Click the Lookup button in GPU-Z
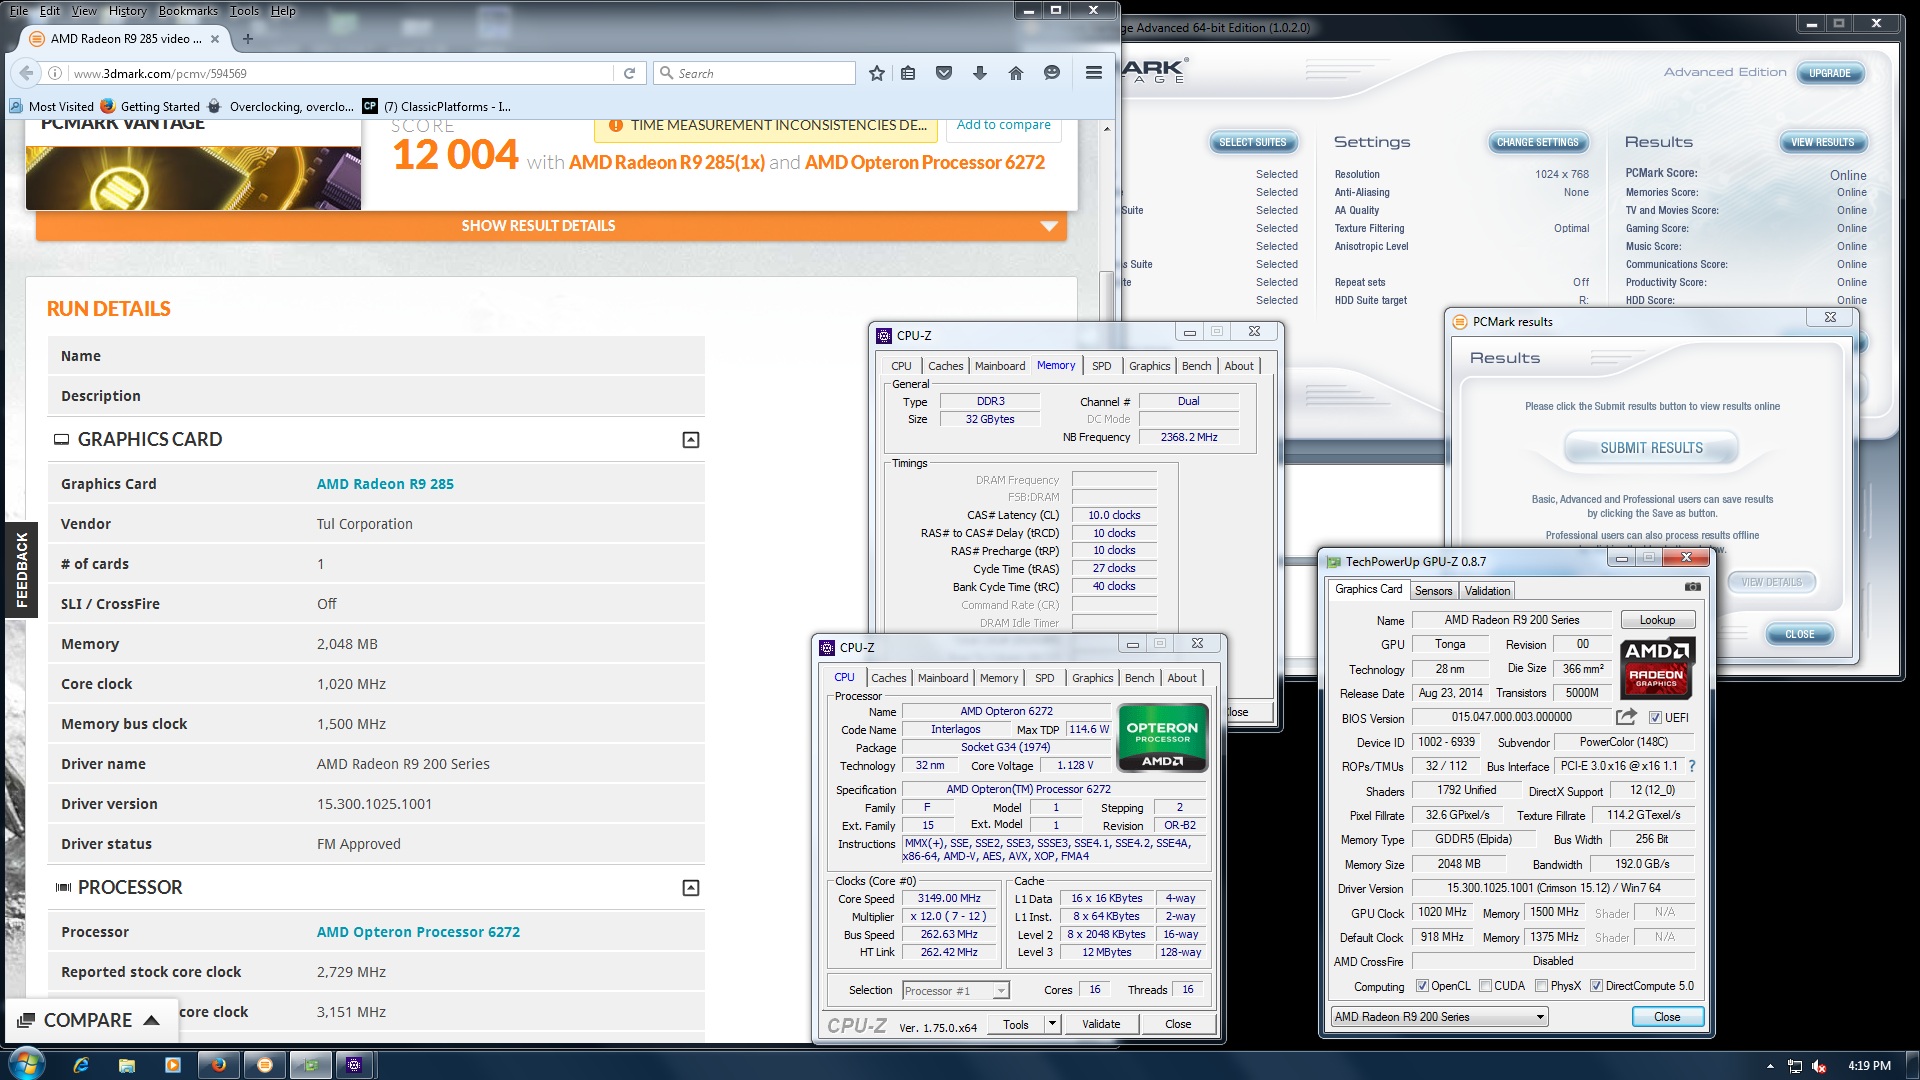The height and width of the screenshot is (1080, 1920). [1657, 620]
